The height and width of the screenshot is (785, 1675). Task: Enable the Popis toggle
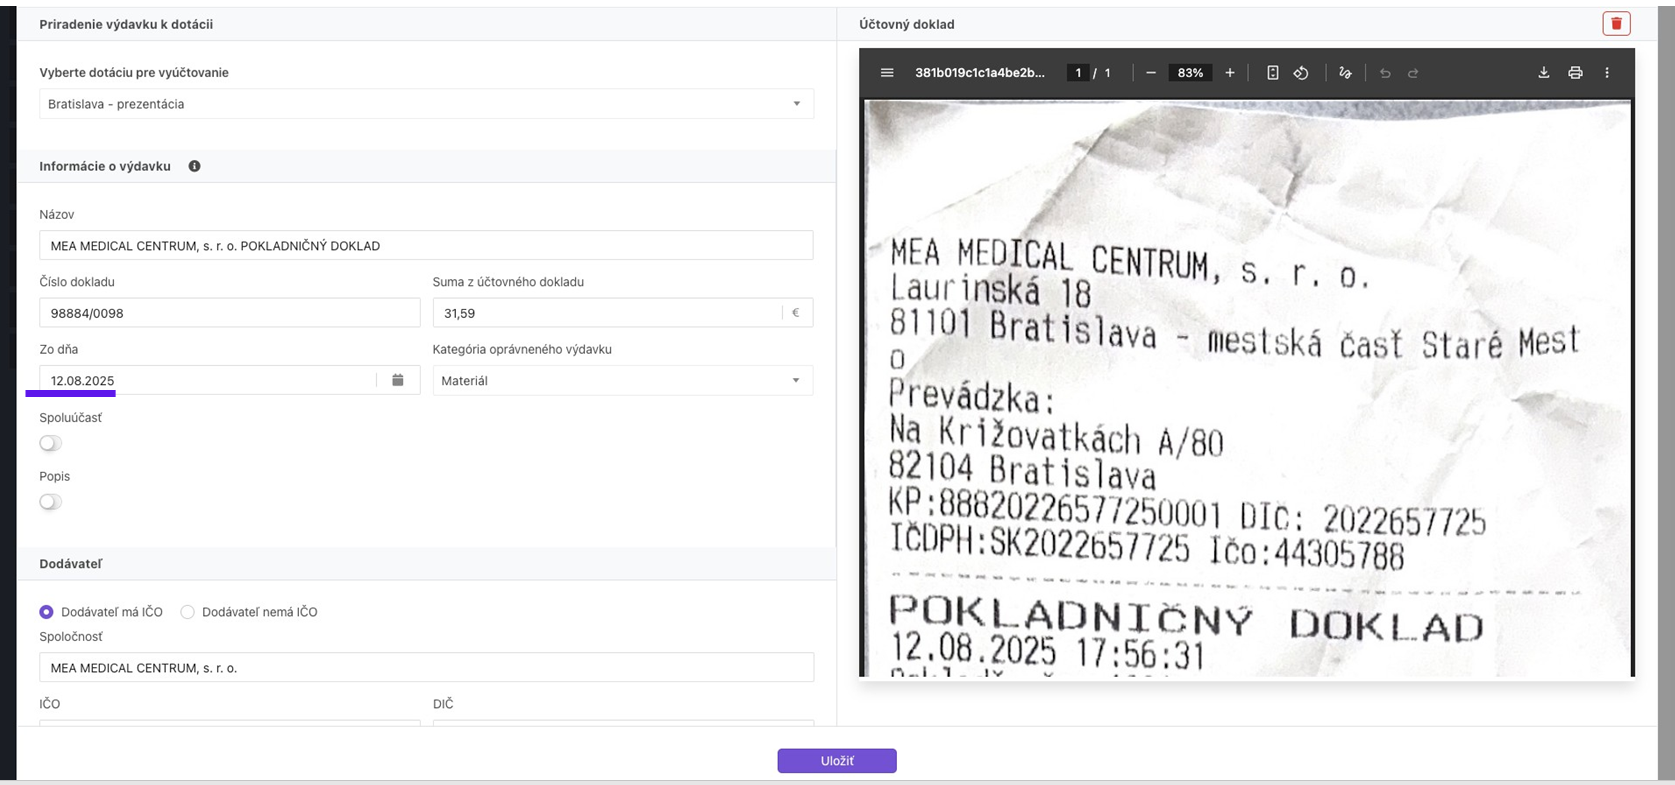(x=51, y=502)
